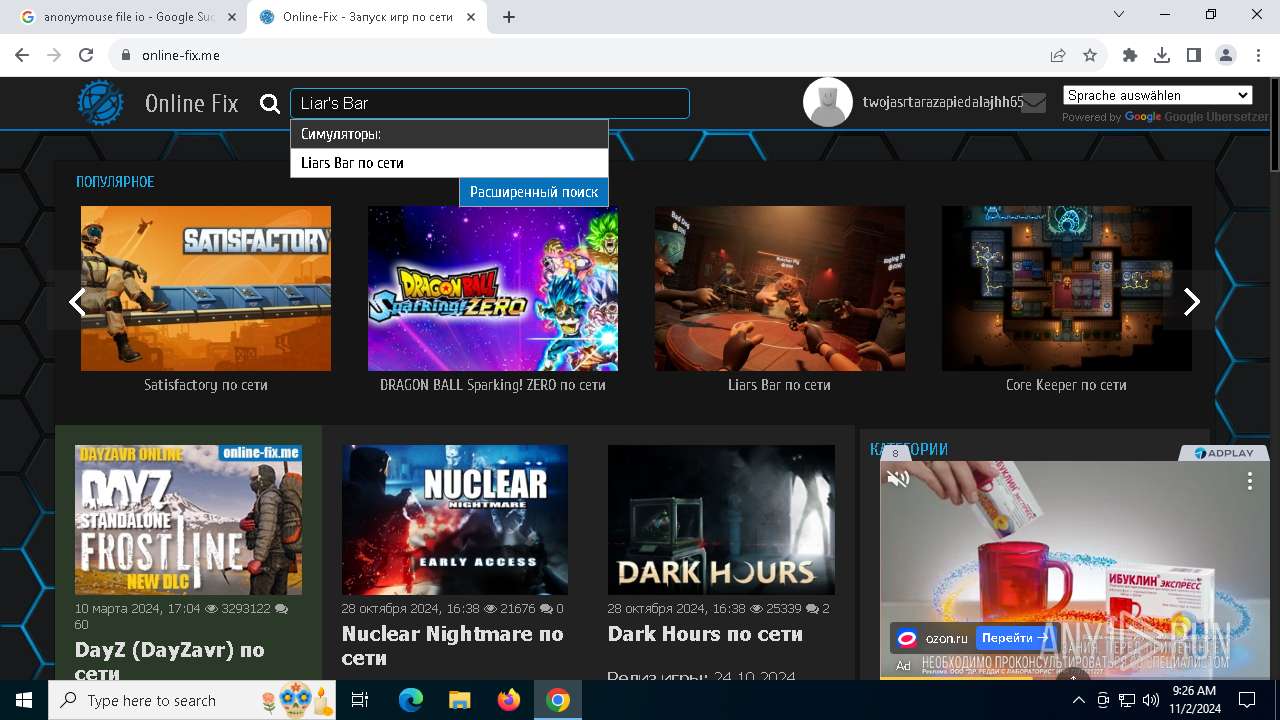1280x720 pixels.
Task: Open Chrome profile icon
Action: pos(1226,56)
